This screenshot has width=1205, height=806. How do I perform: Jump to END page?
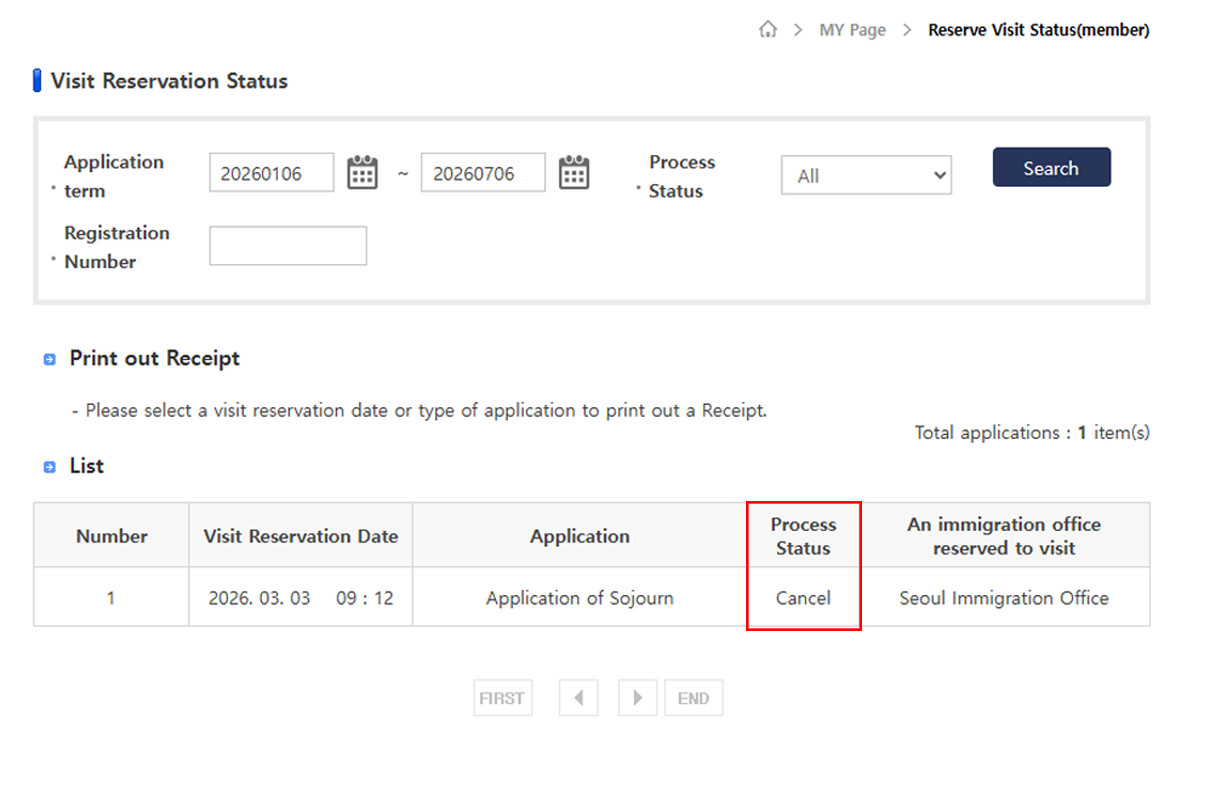[x=693, y=698]
